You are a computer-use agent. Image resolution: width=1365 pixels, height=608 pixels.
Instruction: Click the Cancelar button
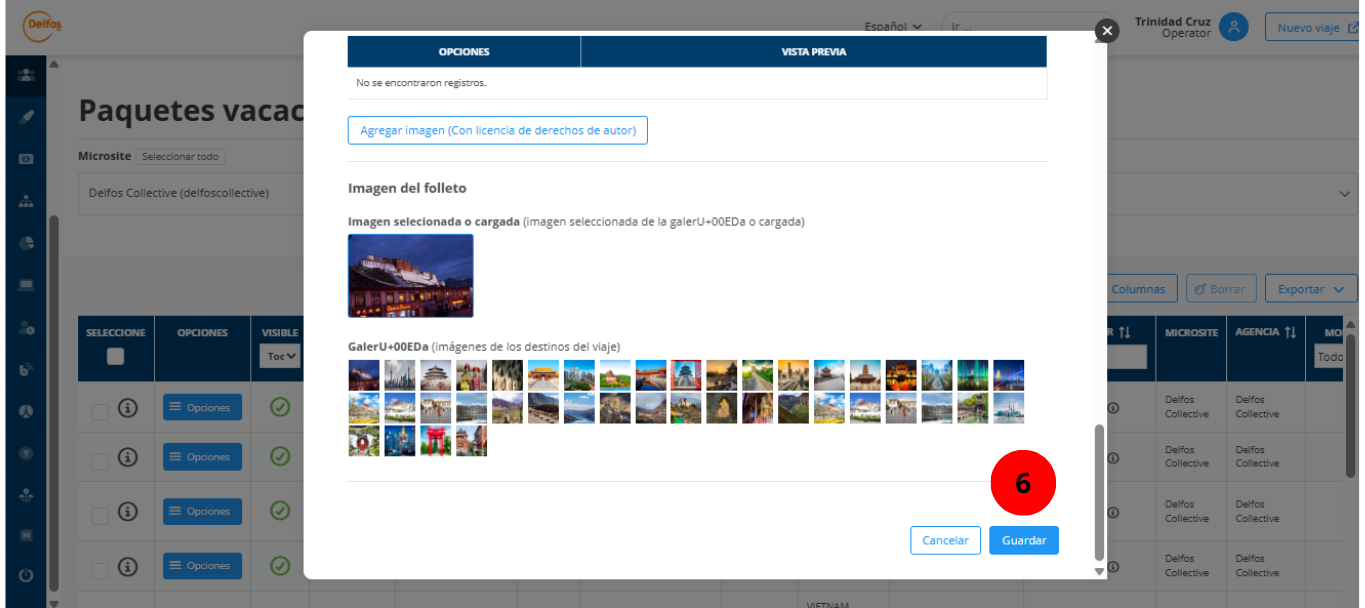click(945, 540)
